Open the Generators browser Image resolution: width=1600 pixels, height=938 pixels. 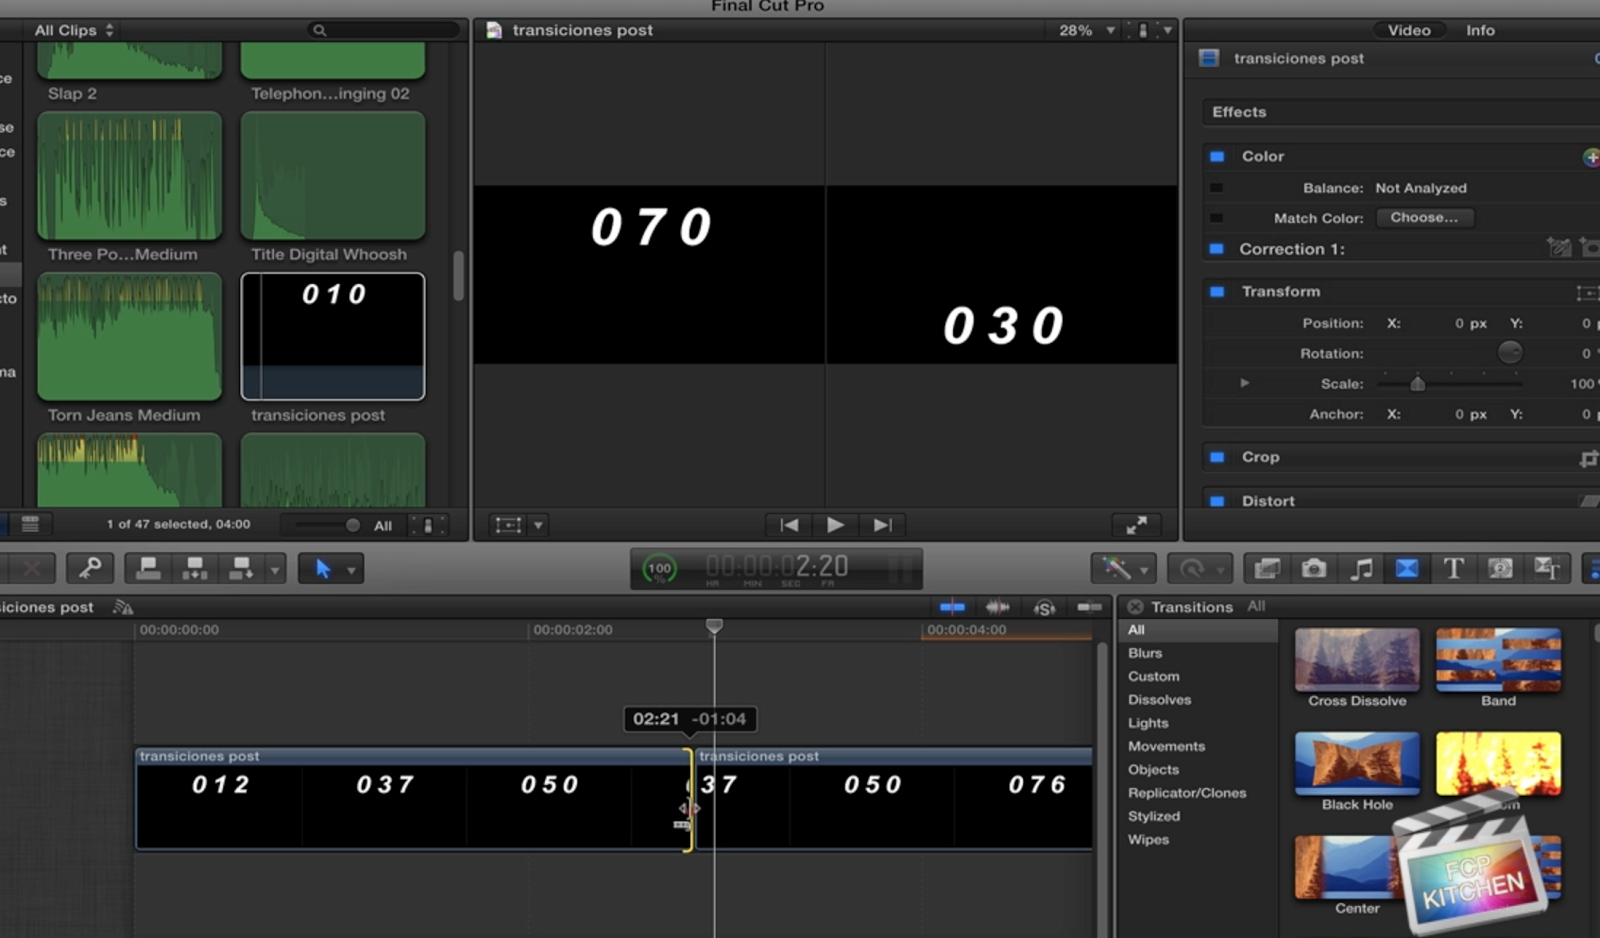coord(1499,568)
